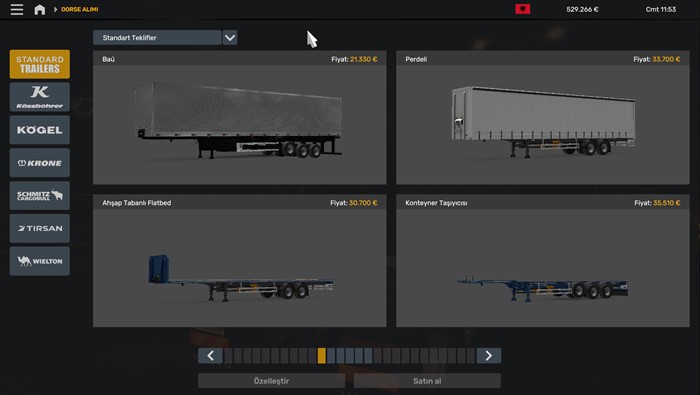
Task: Click the Satın al button
Action: pos(427,381)
